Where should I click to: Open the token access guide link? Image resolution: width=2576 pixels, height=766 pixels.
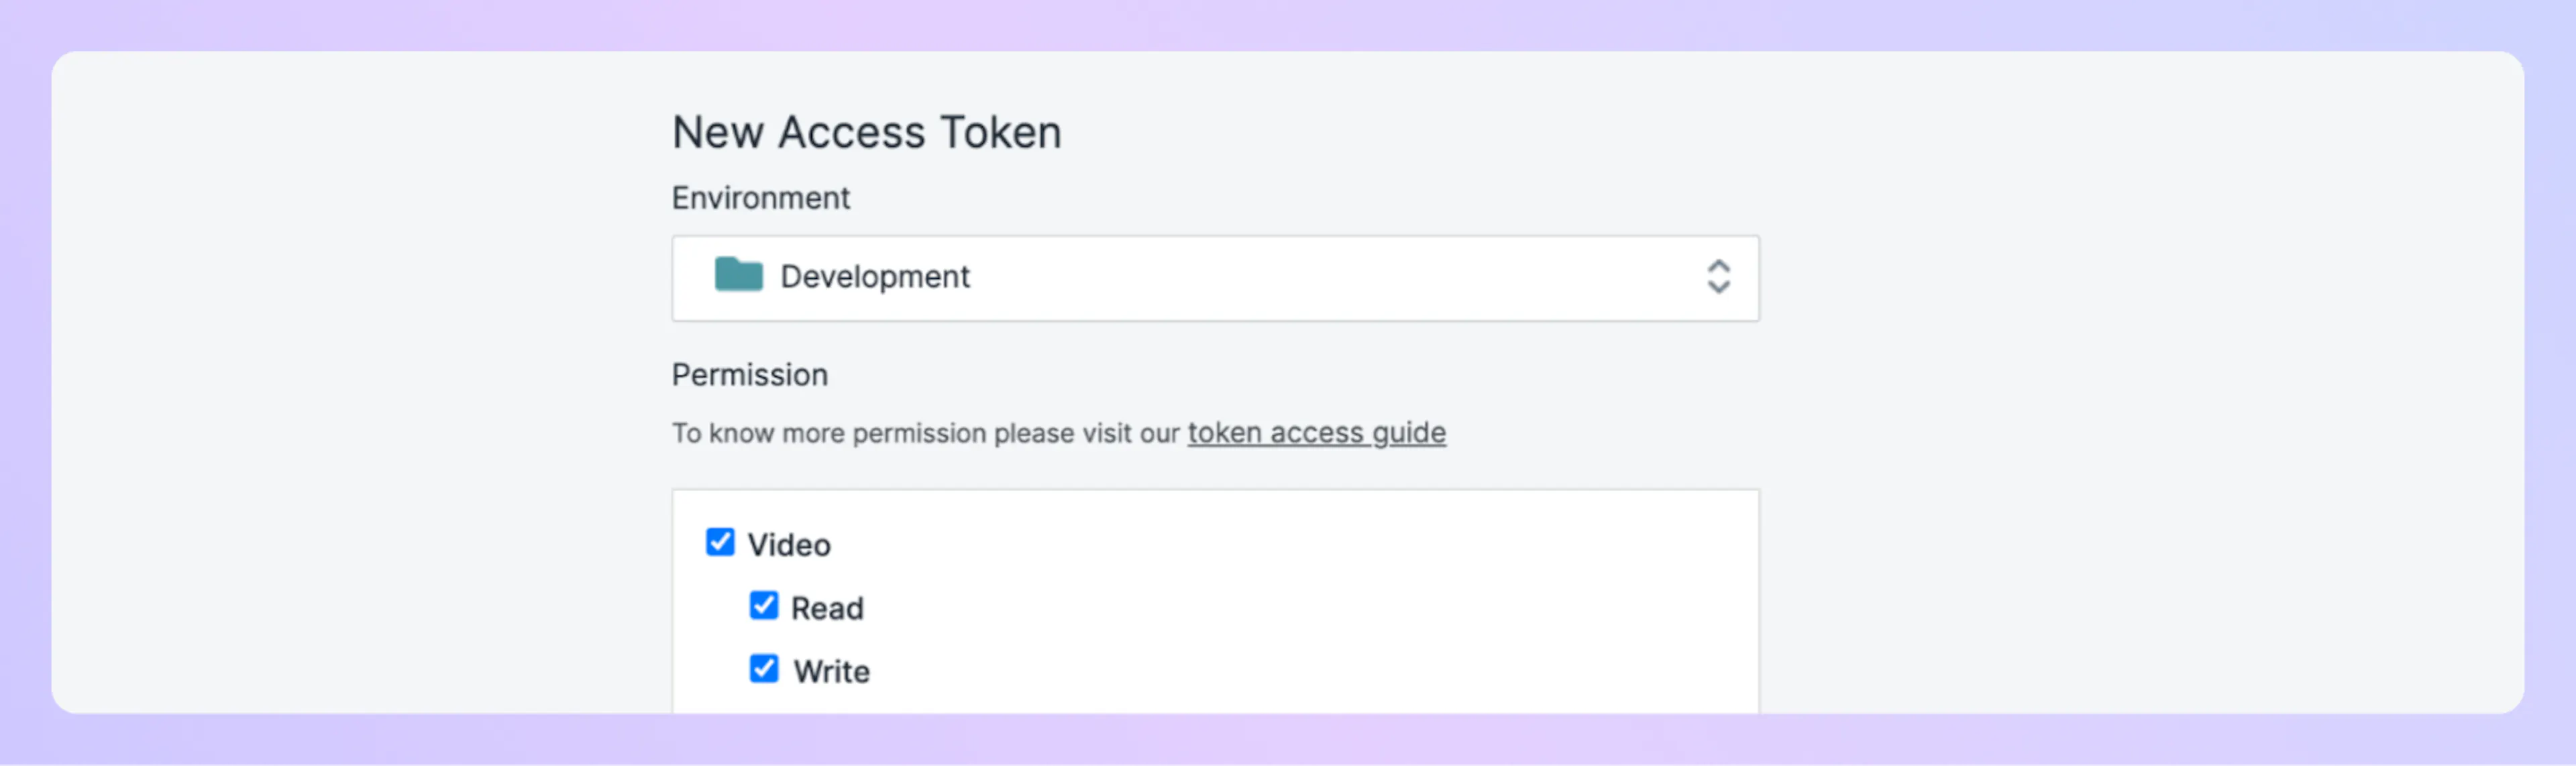(x=1316, y=433)
